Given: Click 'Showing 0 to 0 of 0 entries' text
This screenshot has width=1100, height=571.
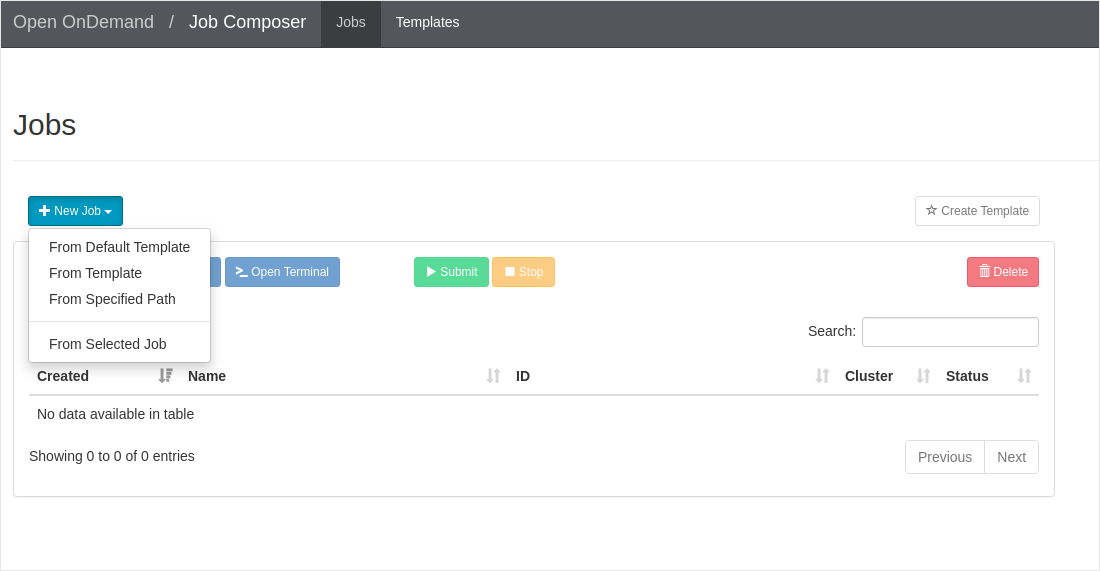Looking at the screenshot, I should (112, 457).
